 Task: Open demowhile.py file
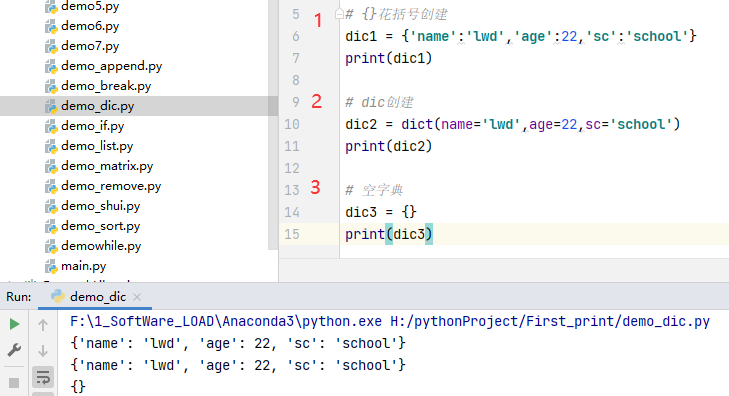[101, 246]
